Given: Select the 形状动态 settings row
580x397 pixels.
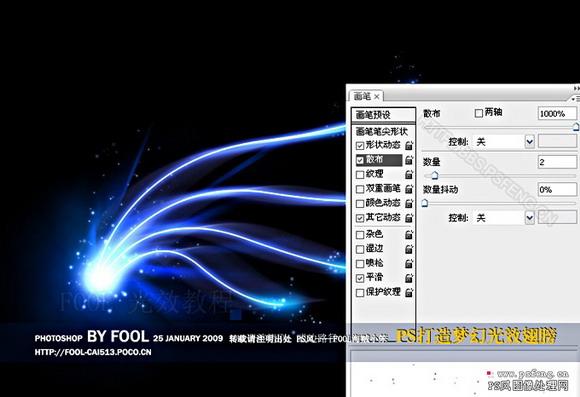Looking at the screenshot, I should tap(383, 145).
